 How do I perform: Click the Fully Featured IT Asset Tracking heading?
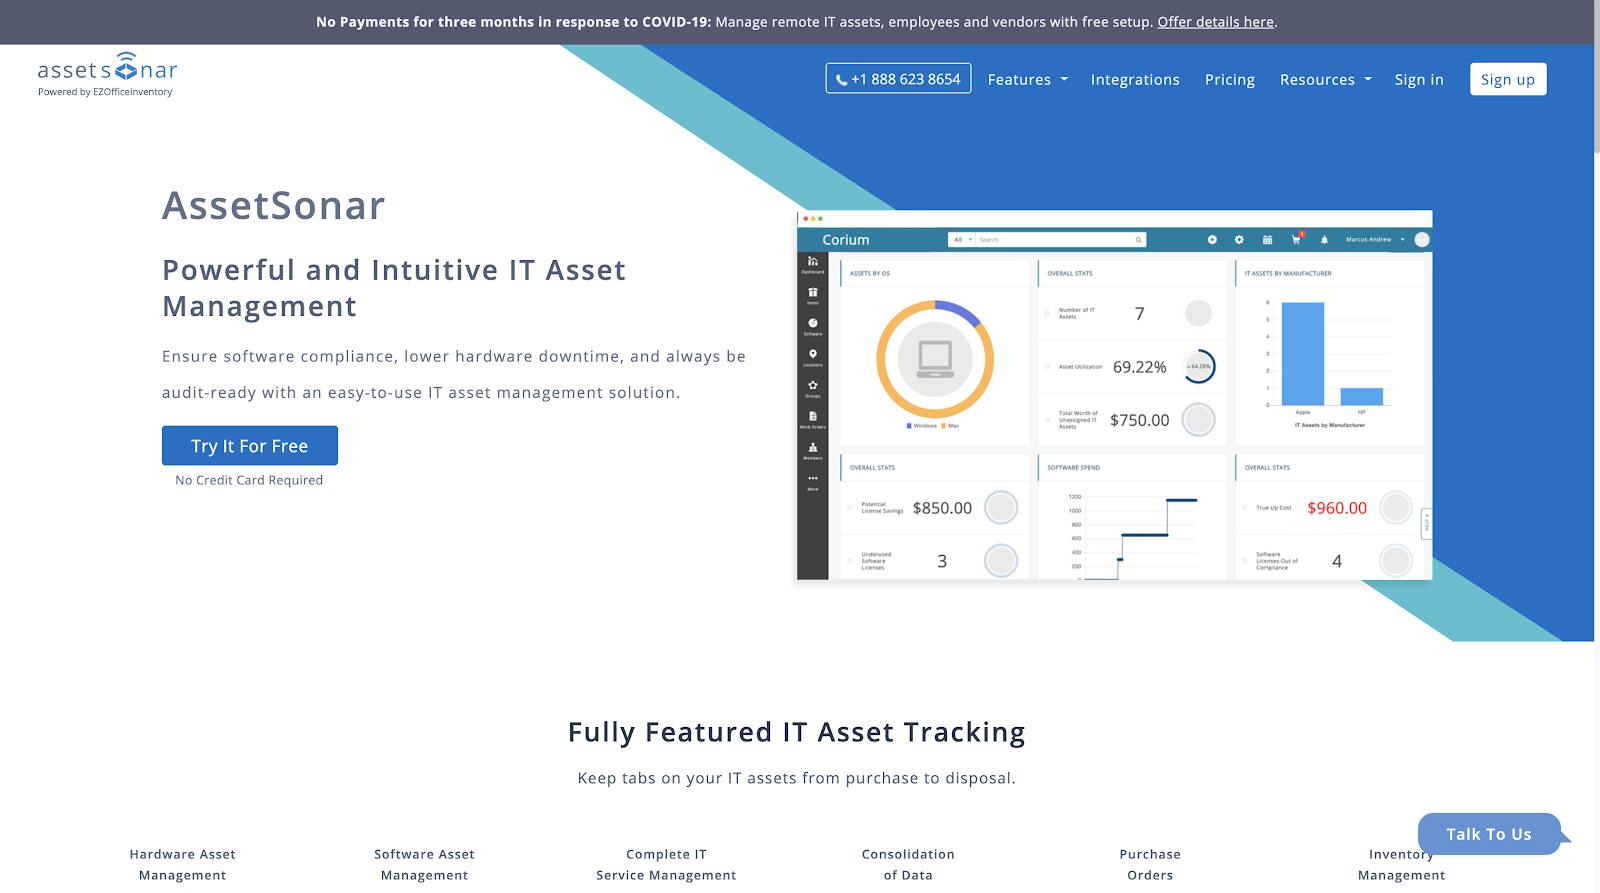(x=797, y=732)
